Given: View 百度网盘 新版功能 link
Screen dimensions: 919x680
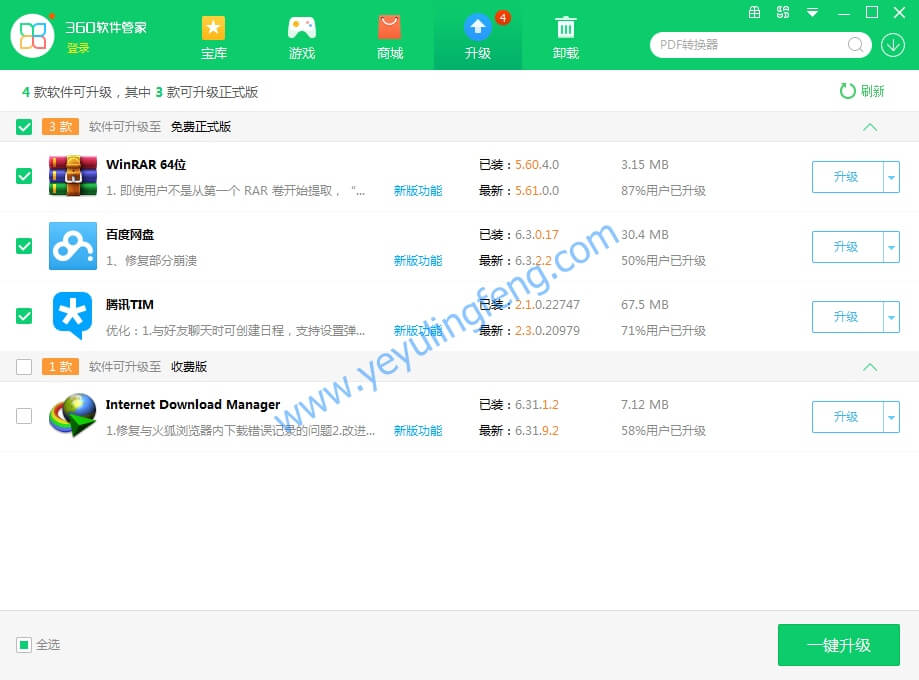Looking at the screenshot, I should pyautogui.click(x=418, y=260).
